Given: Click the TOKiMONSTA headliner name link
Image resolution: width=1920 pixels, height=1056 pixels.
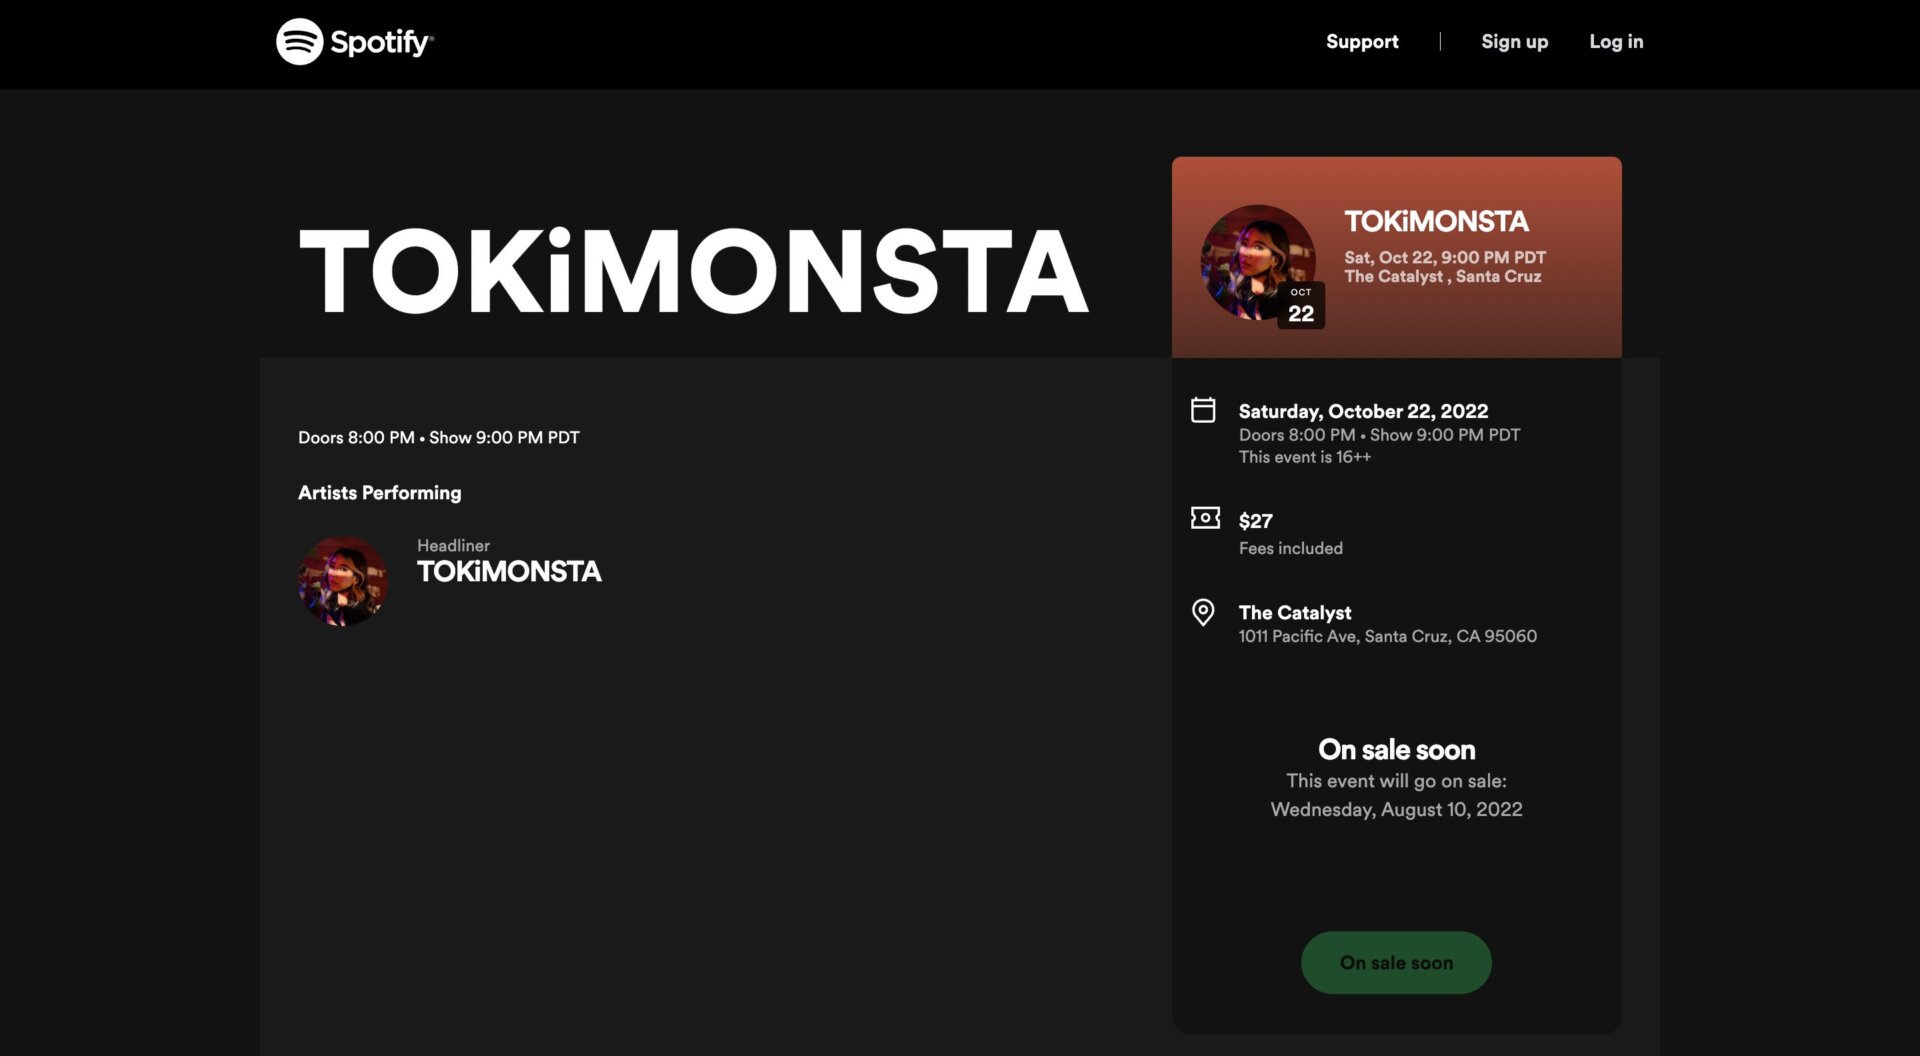Looking at the screenshot, I should tap(509, 571).
